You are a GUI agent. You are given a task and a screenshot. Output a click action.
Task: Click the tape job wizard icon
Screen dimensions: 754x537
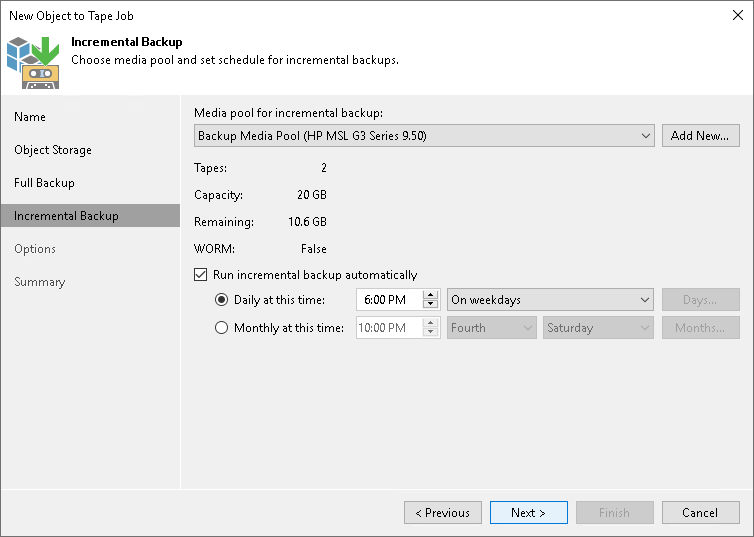pos(33,62)
